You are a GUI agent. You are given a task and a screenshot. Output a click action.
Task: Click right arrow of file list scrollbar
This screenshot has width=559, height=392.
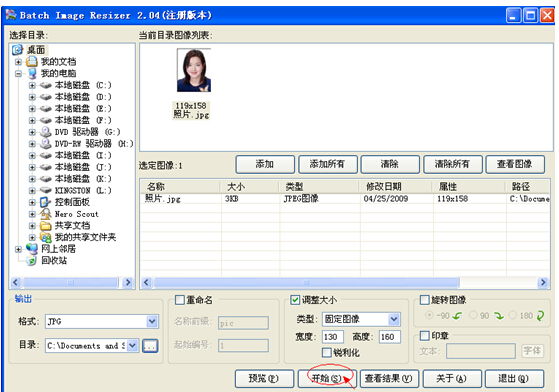coord(543,283)
